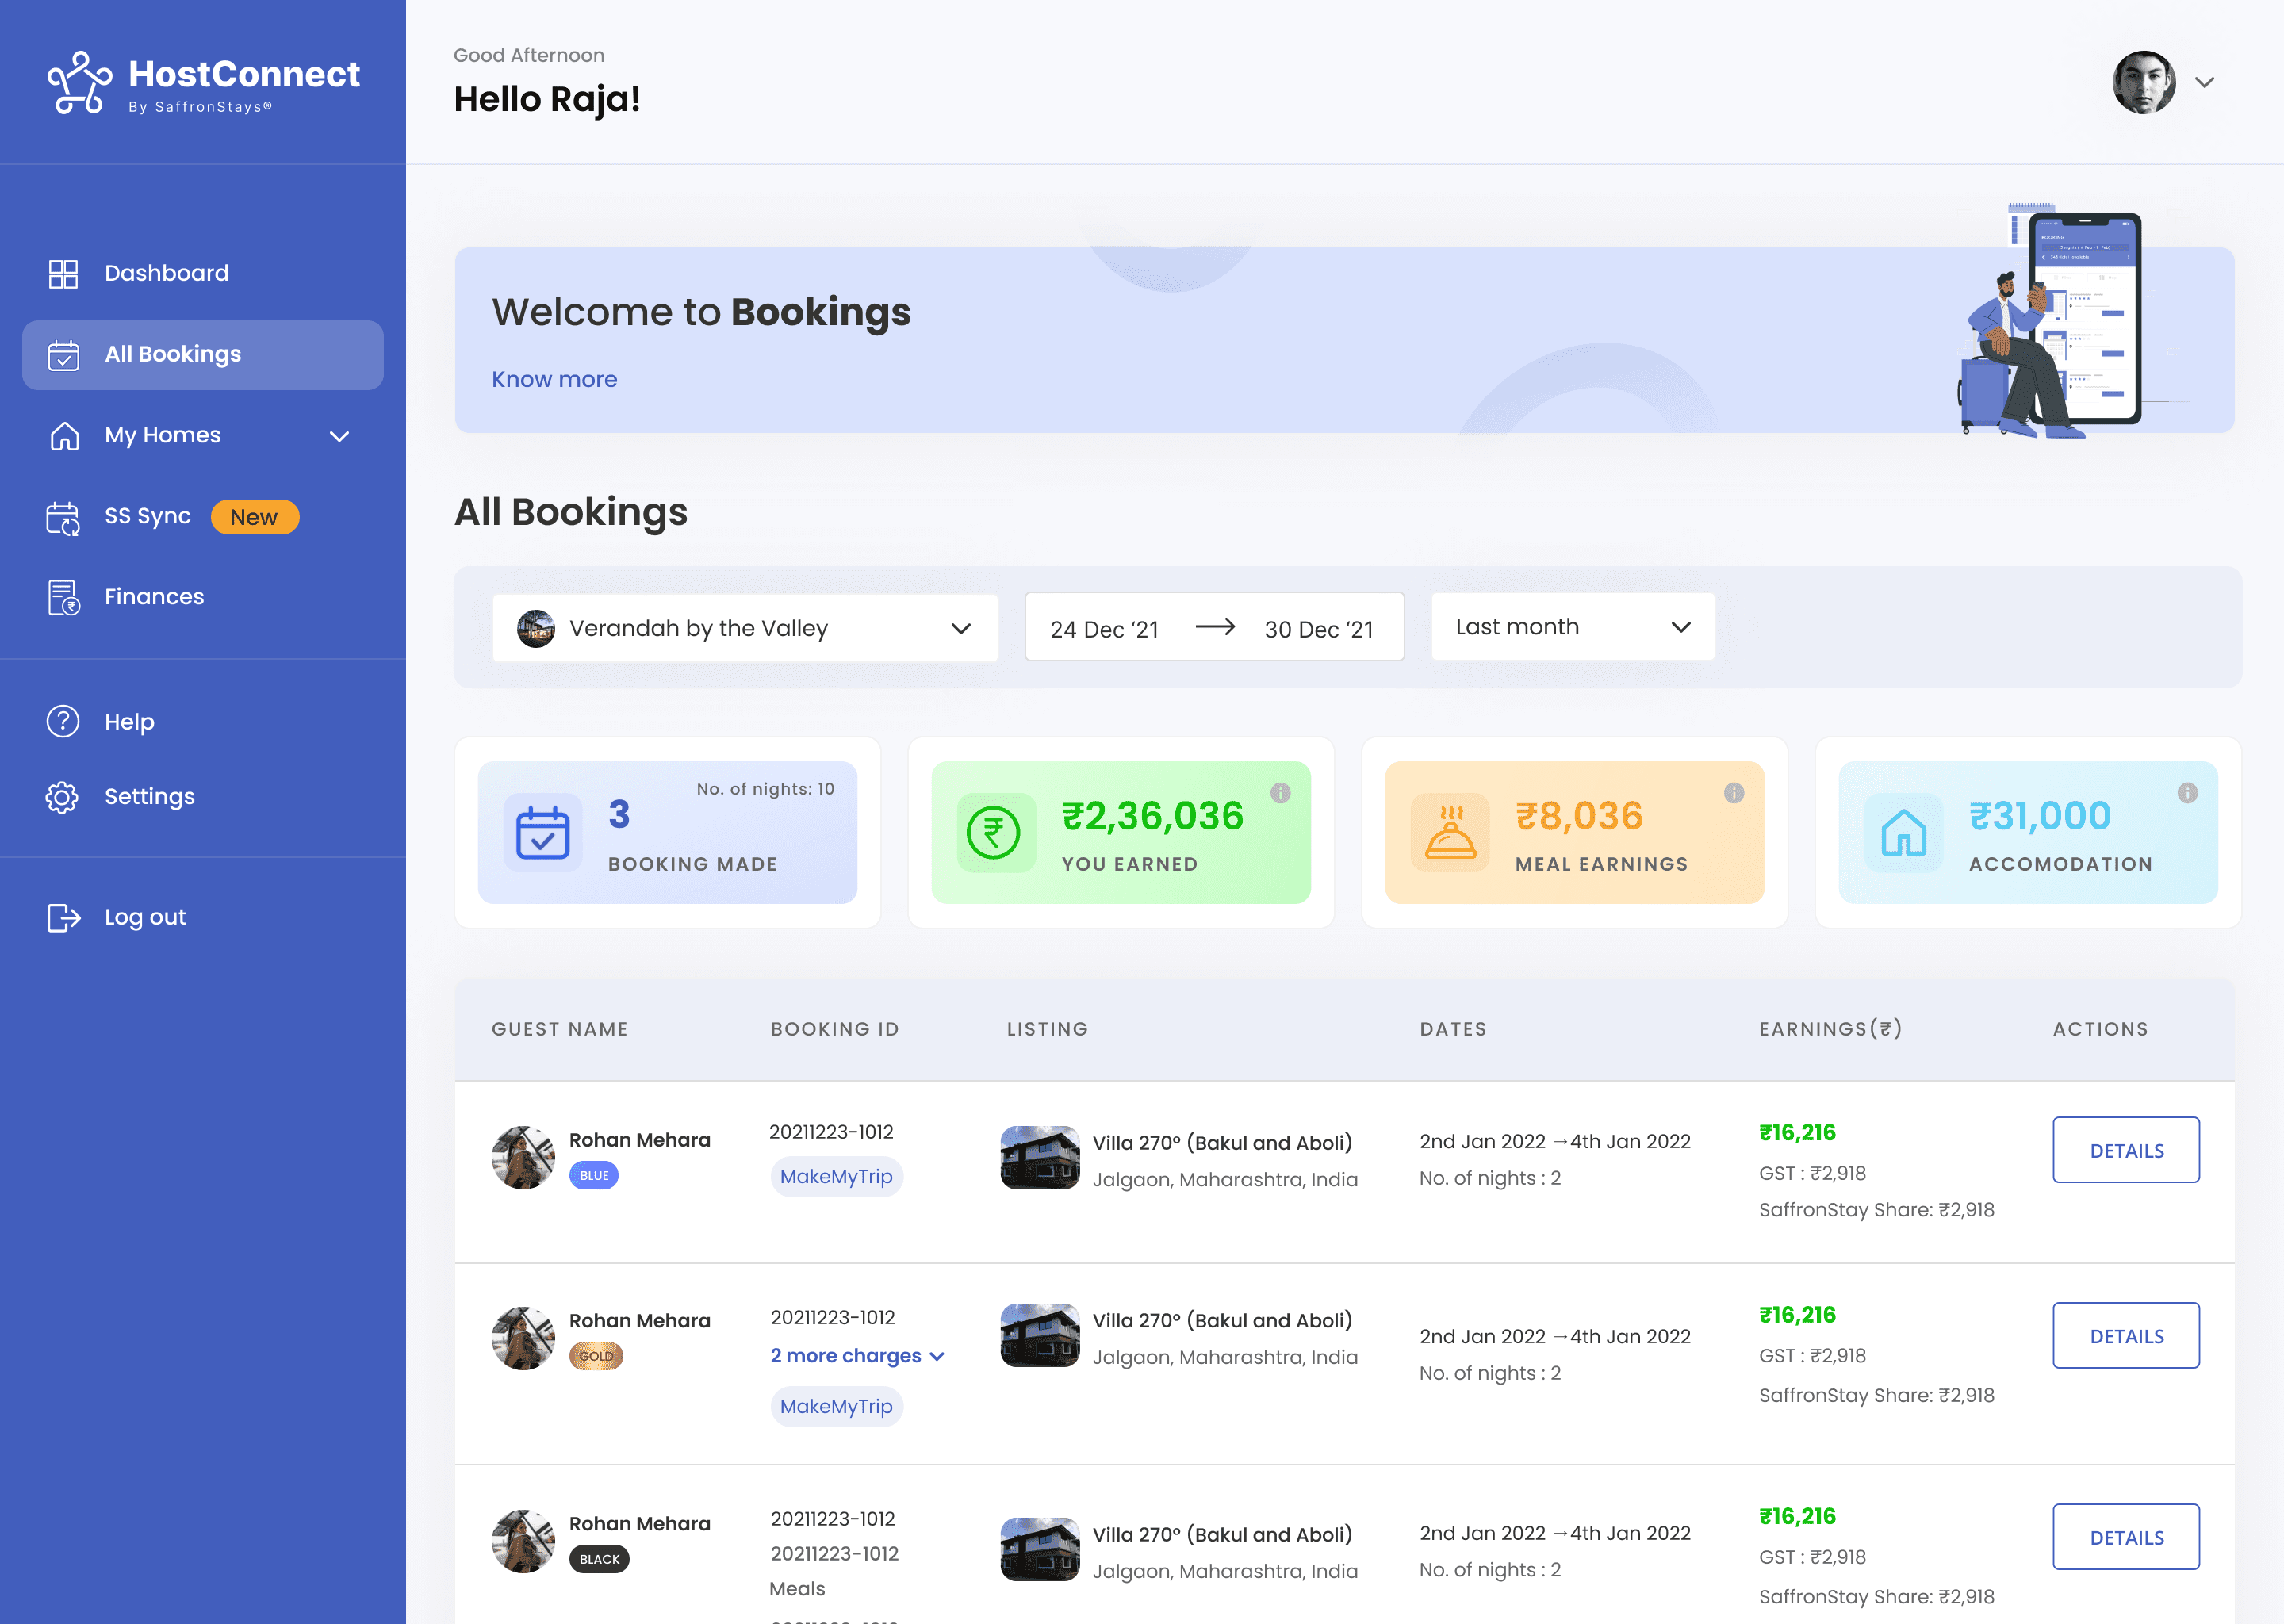
Task: Click the Help question mark icon
Action: pos(63,721)
